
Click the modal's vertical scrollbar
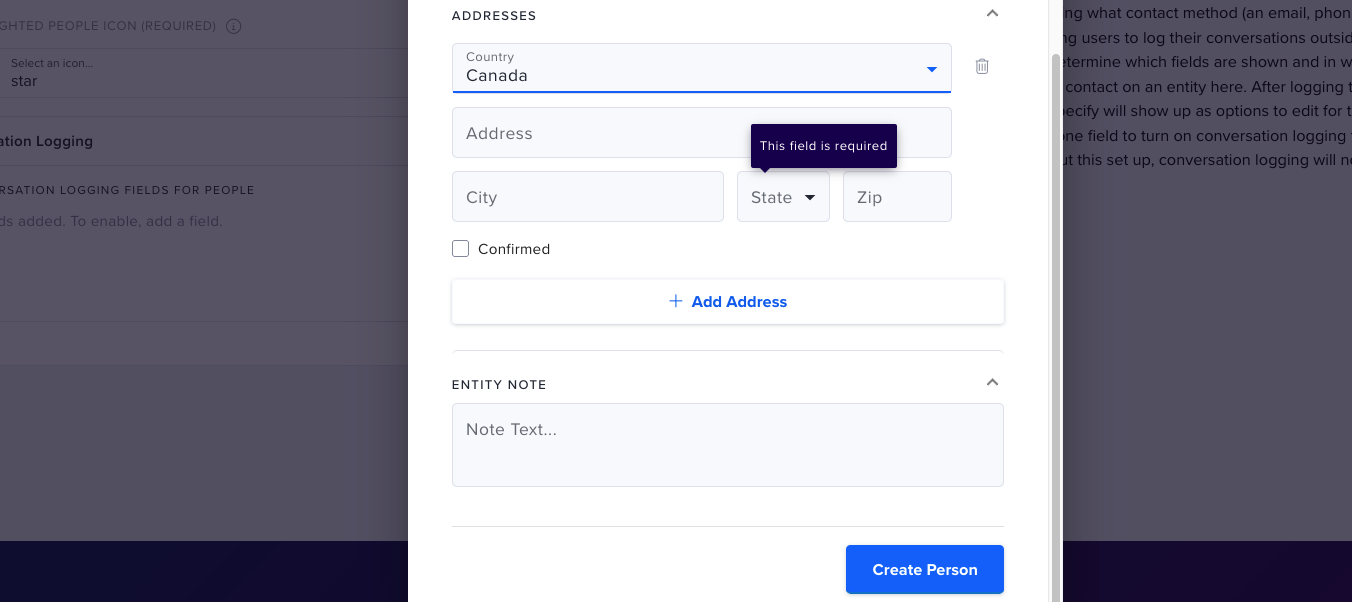[1056, 300]
